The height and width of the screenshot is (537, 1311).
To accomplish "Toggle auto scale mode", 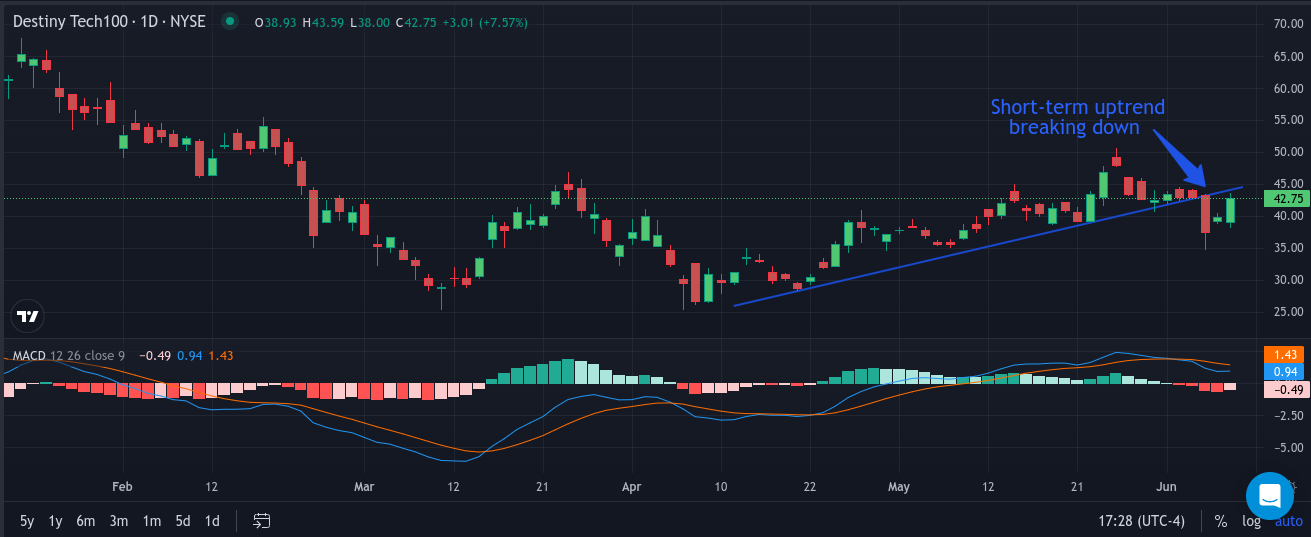I will point(1289,521).
